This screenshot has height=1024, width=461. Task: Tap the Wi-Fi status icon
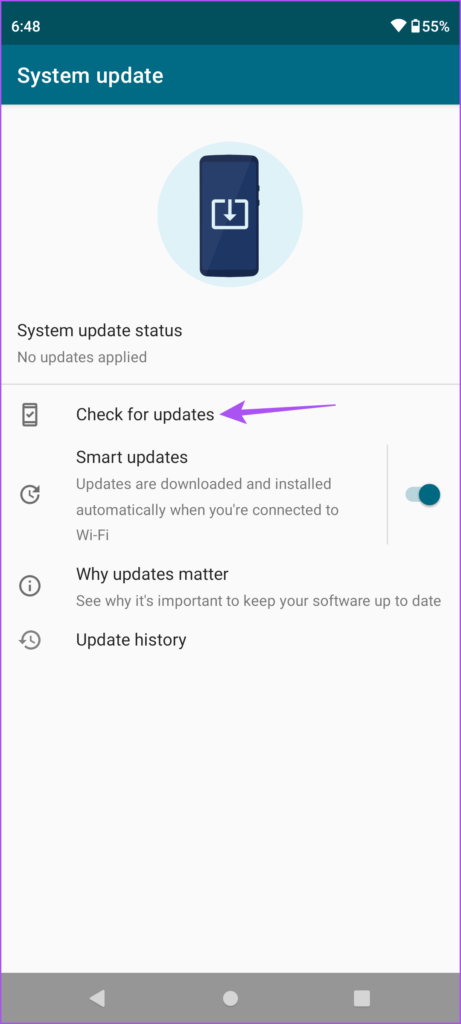point(398,26)
